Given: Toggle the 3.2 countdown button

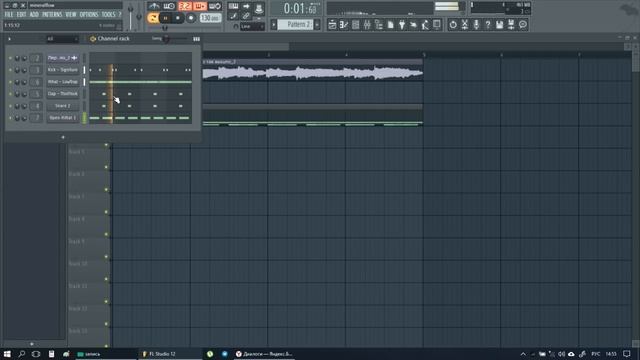Looking at the screenshot, I should click(185, 6).
